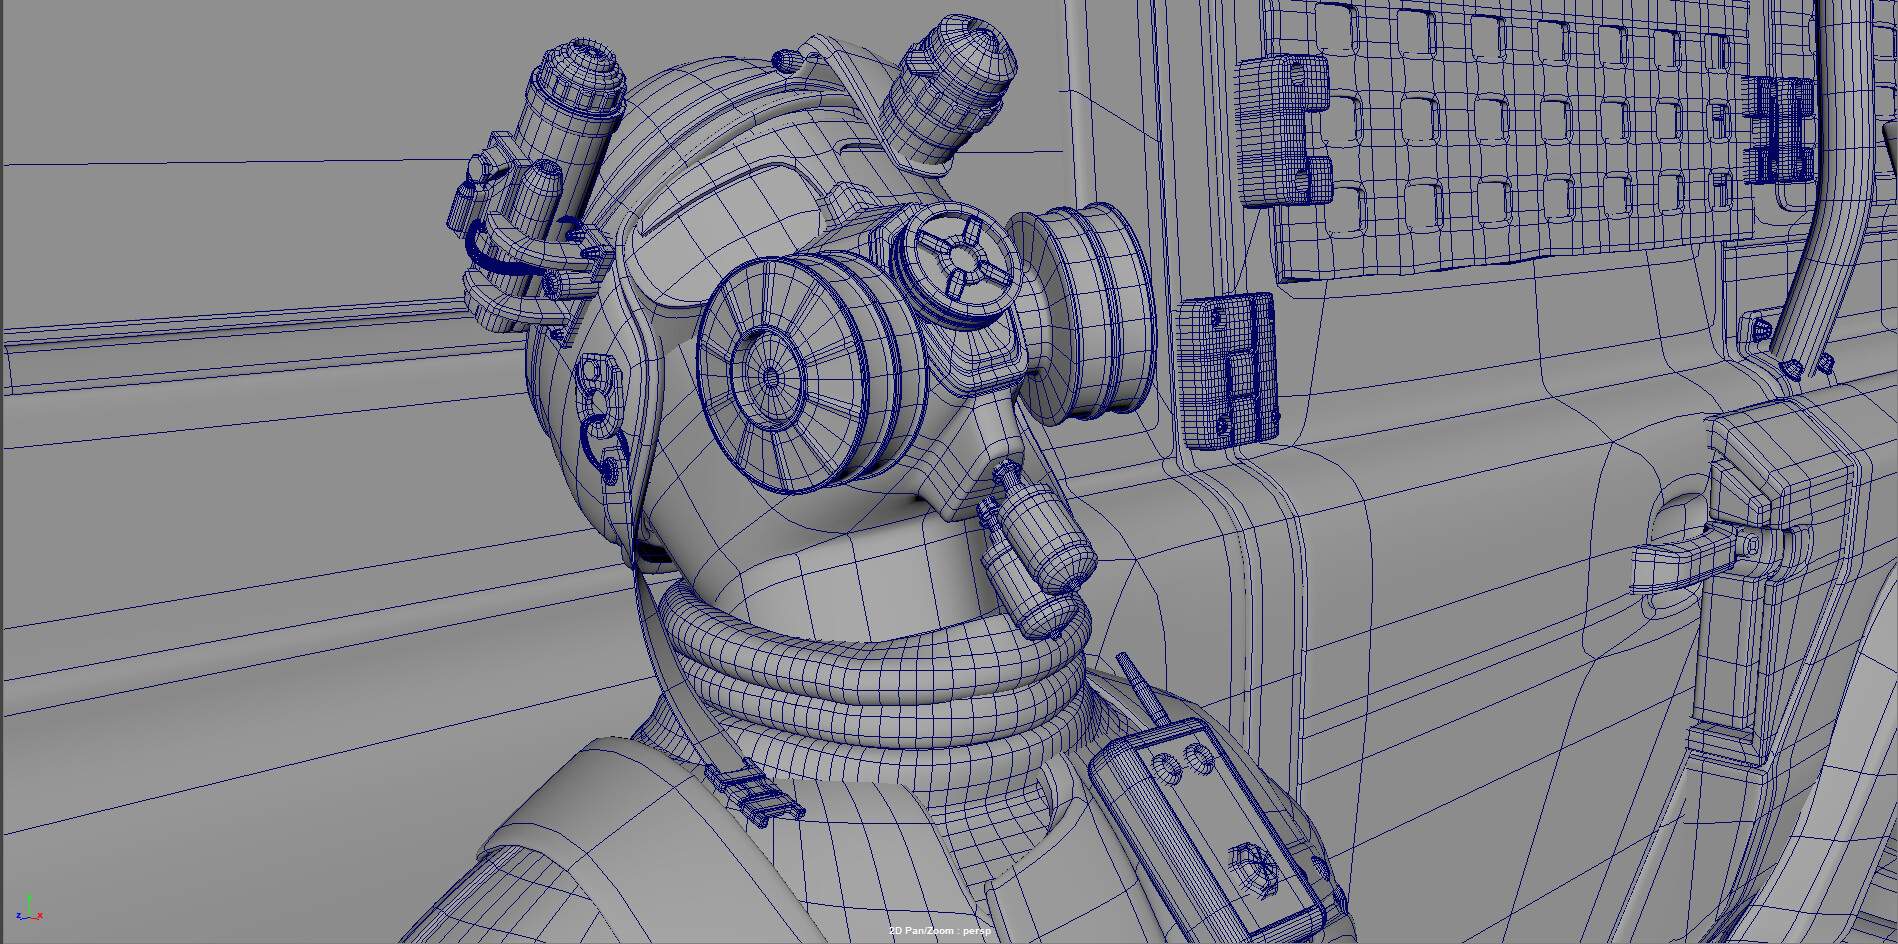This screenshot has height=944, width=1898.
Task: Select the lower hinge block on the door
Action: click(1227, 370)
